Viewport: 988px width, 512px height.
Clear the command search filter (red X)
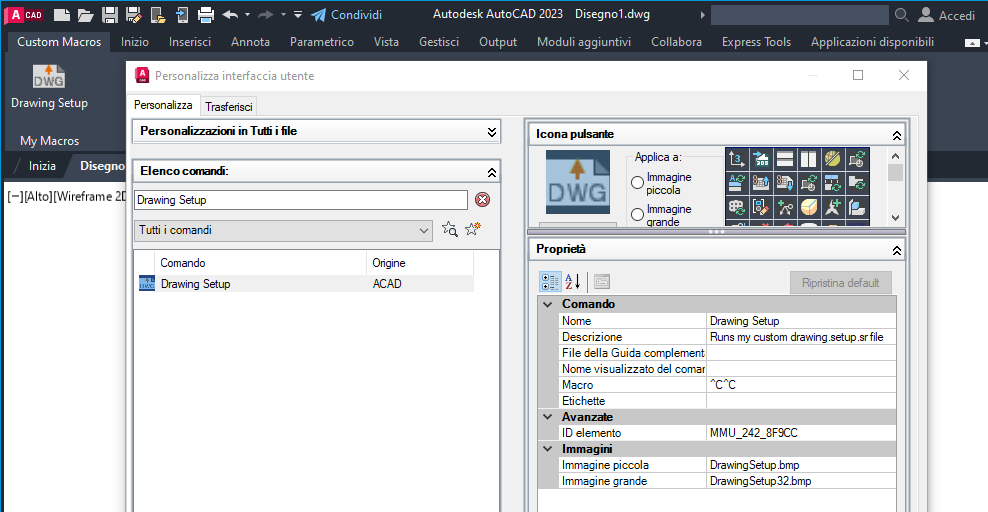(x=482, y=200)
